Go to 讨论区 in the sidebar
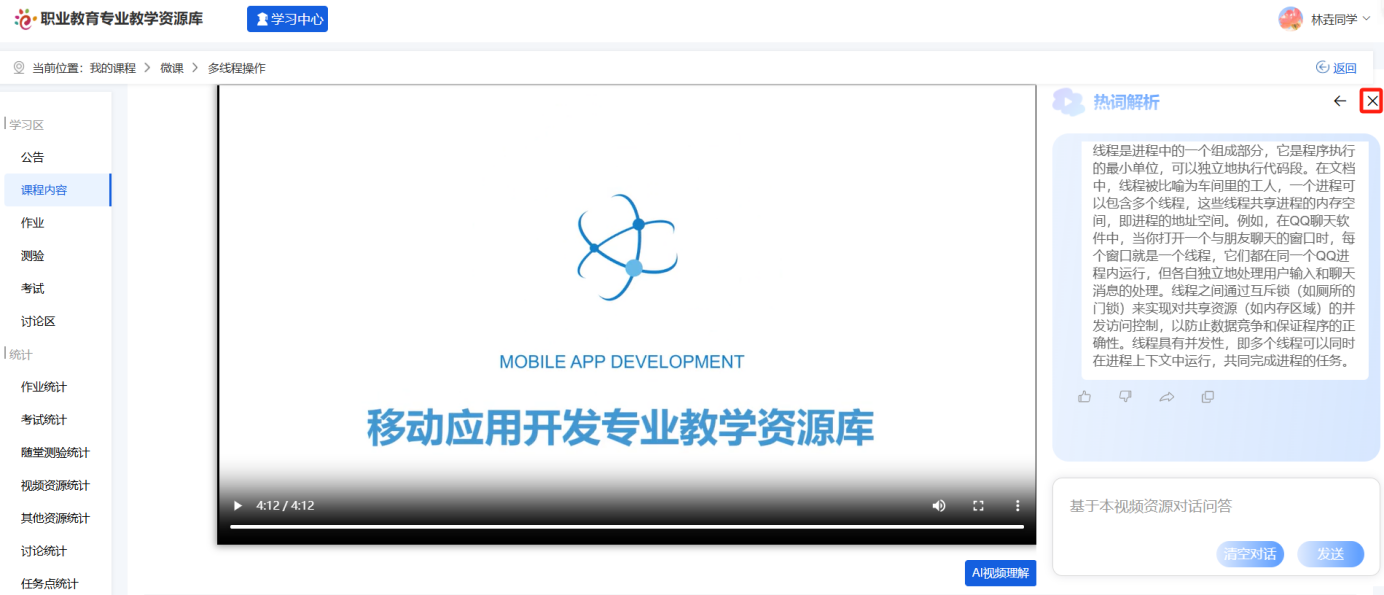Image resolution: width=1384 pixels, height=595 pixels. coord(38,321)
